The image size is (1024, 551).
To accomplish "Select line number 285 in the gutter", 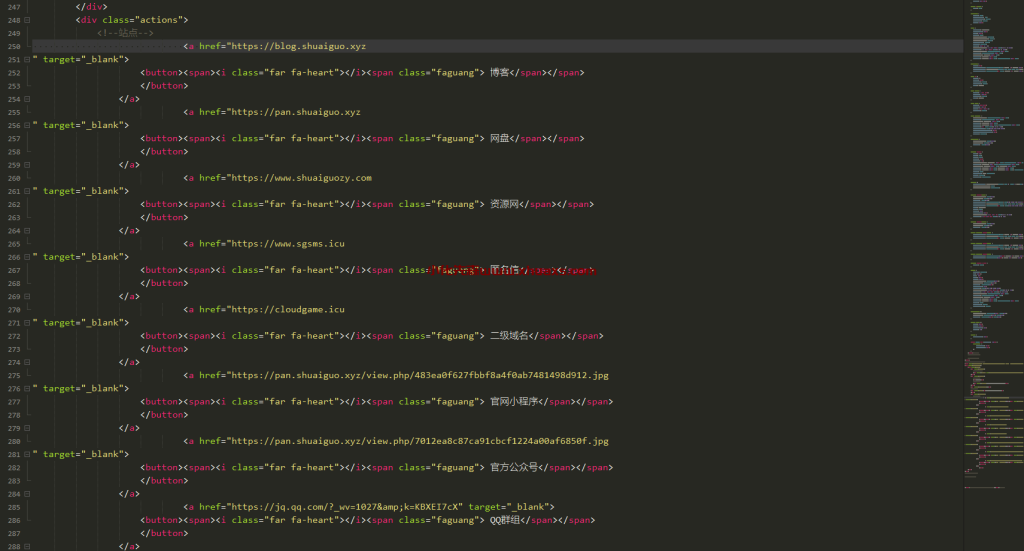I will click(x=13, y=507).
